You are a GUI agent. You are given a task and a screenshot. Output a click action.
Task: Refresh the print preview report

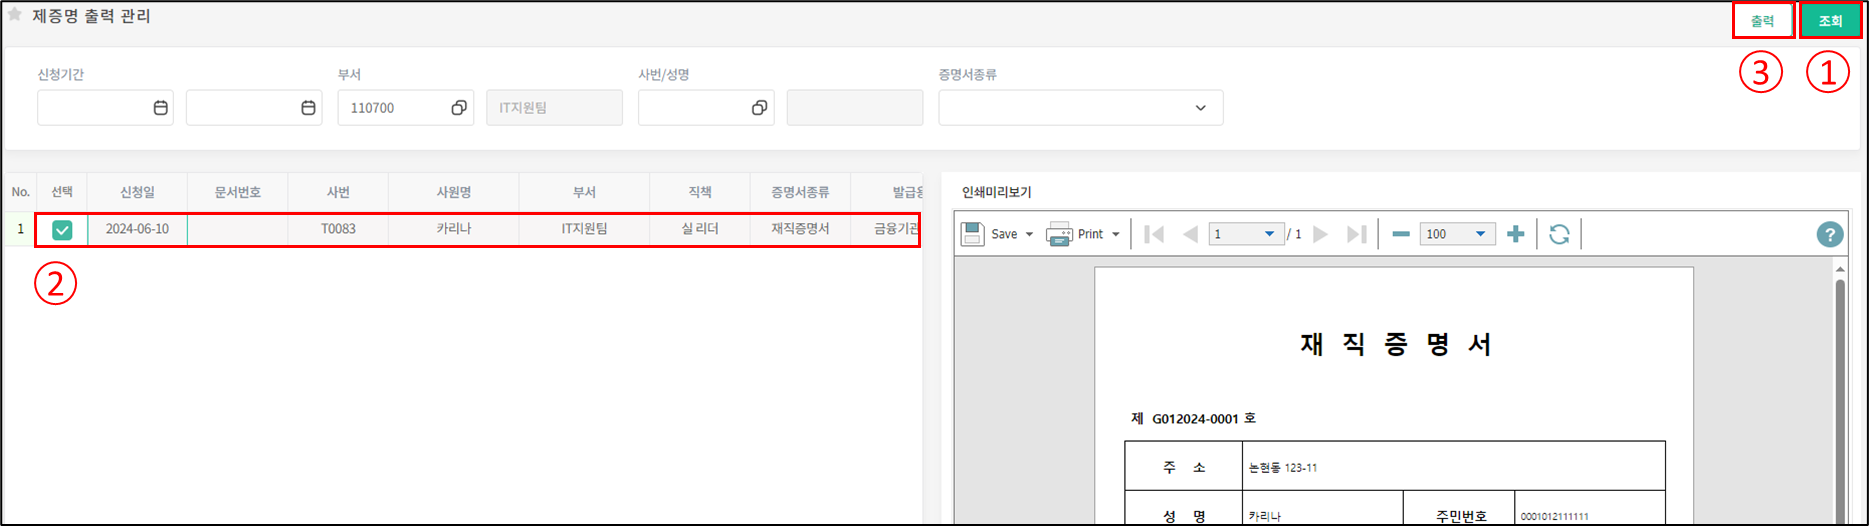[1559, 234]
